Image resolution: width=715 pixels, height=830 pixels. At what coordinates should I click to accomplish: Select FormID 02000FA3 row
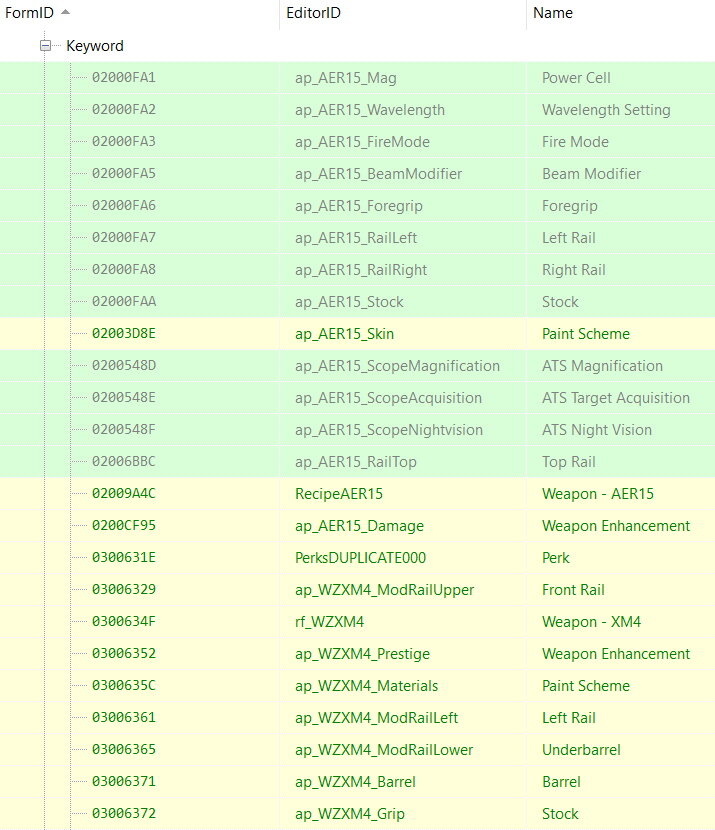click(x=357, y=142)
